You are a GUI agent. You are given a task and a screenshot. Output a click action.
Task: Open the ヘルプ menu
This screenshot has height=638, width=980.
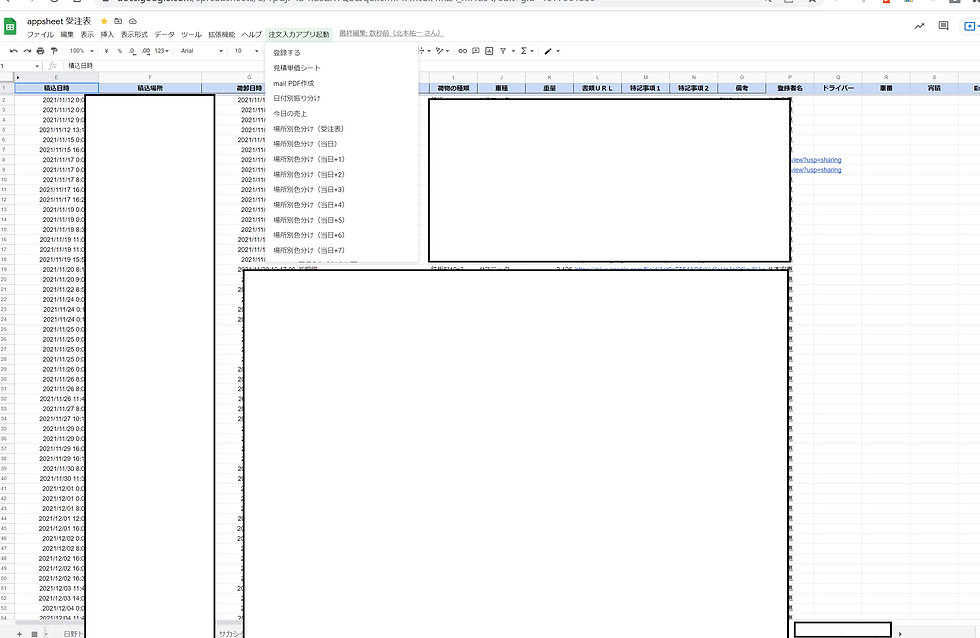[252, 34]
